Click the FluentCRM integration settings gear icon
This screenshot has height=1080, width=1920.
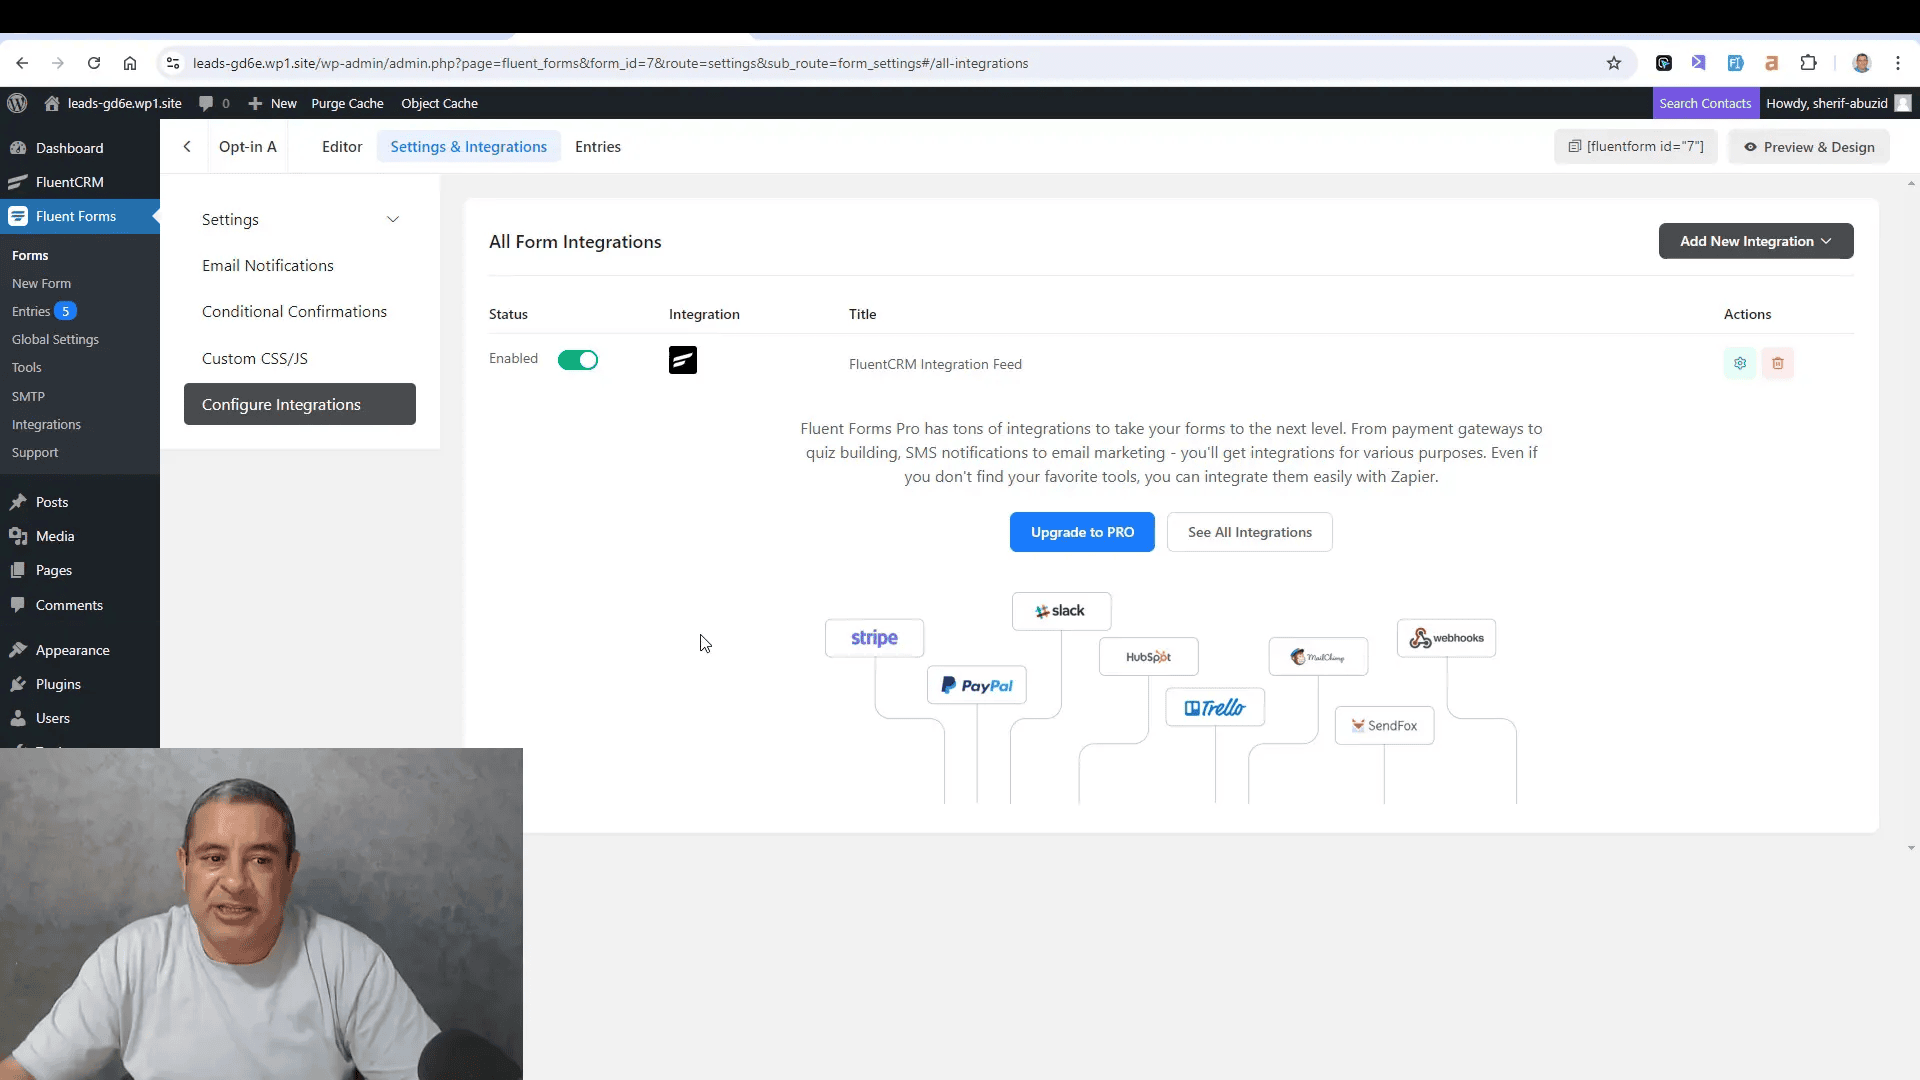(1741, 364)
